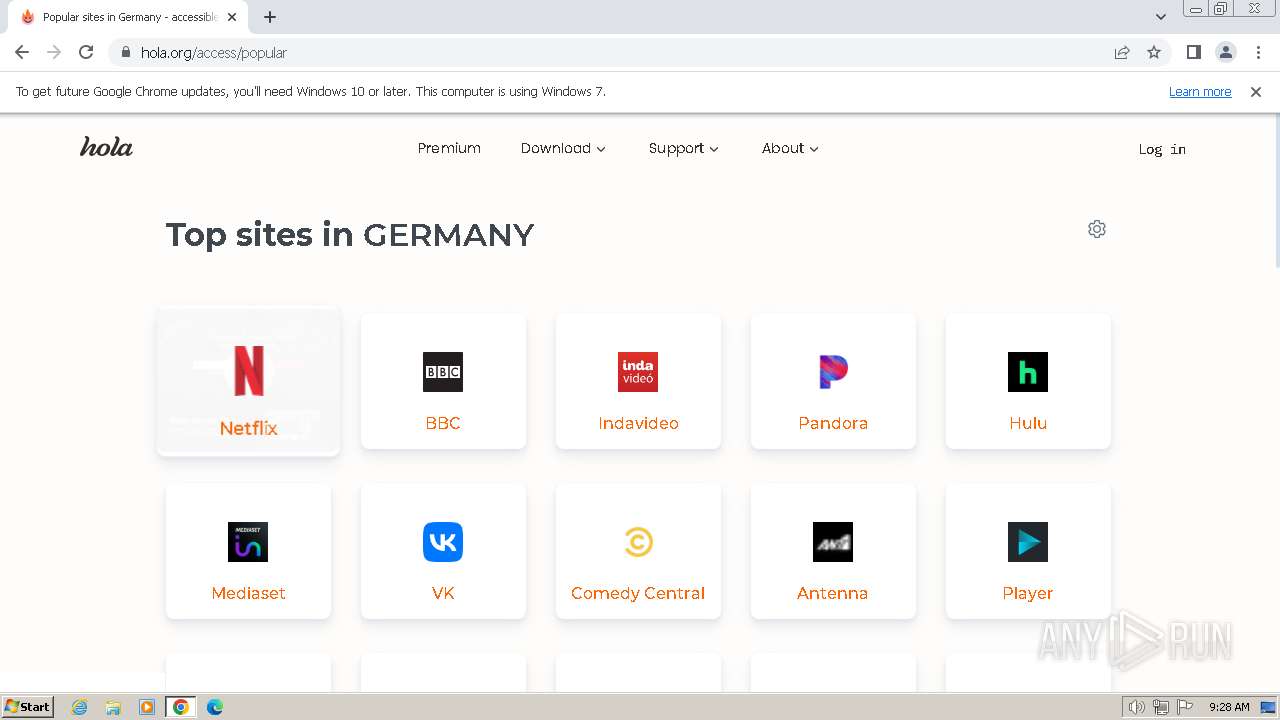
Task: Click the VK text link
Action: 443,593
